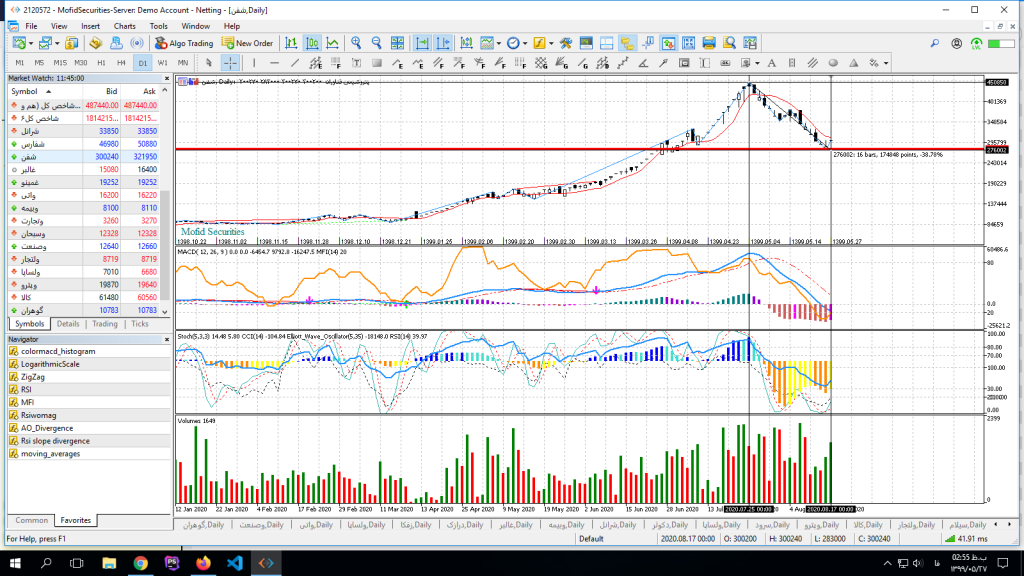
Task: Switch timeframe to H4
Action: 121,63
